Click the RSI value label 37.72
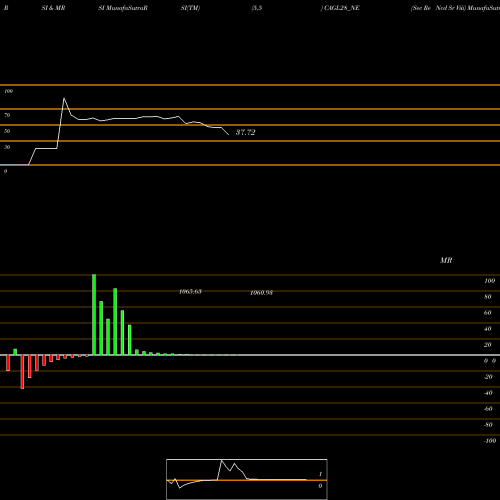The height and width of the screenshot is (500, 500). [246, 132]
